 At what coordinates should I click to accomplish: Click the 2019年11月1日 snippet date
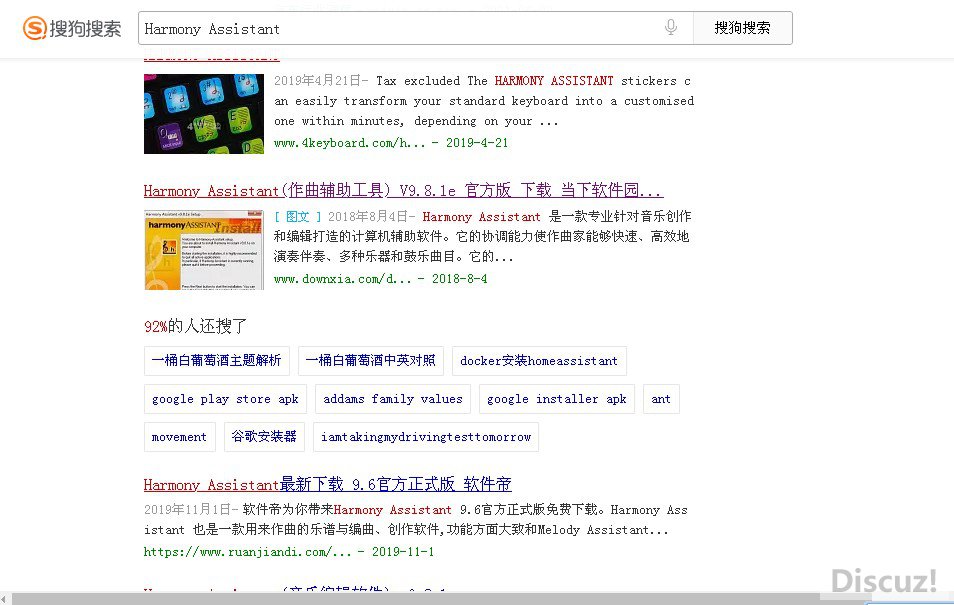pyautogui.click(x=187, y=509)
